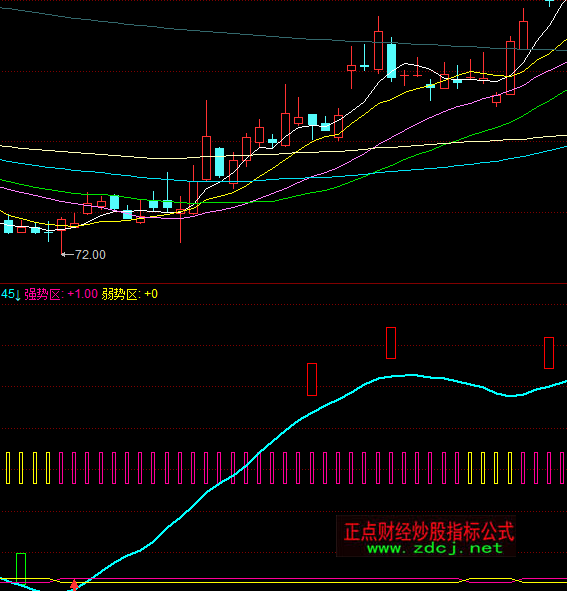Click the 强势区 +1.00 indicator label
The height and width of the screenshot is (591, 567).
click(61, 294)
